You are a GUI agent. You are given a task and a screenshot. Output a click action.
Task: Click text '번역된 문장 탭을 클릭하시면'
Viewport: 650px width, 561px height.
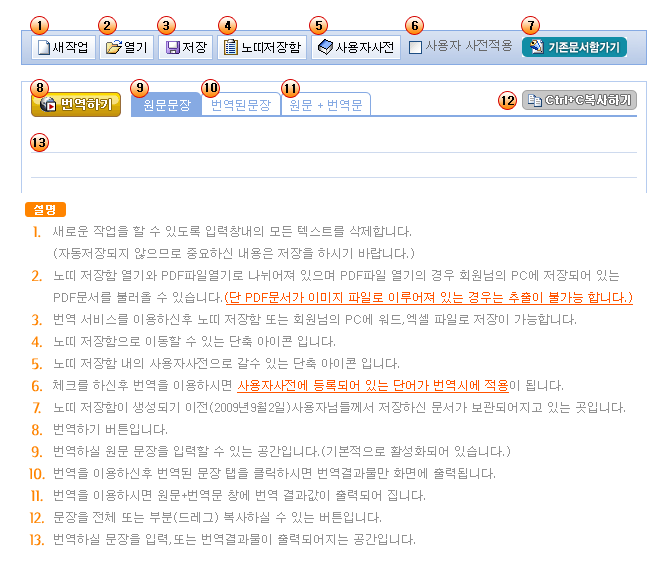(235, 473)
